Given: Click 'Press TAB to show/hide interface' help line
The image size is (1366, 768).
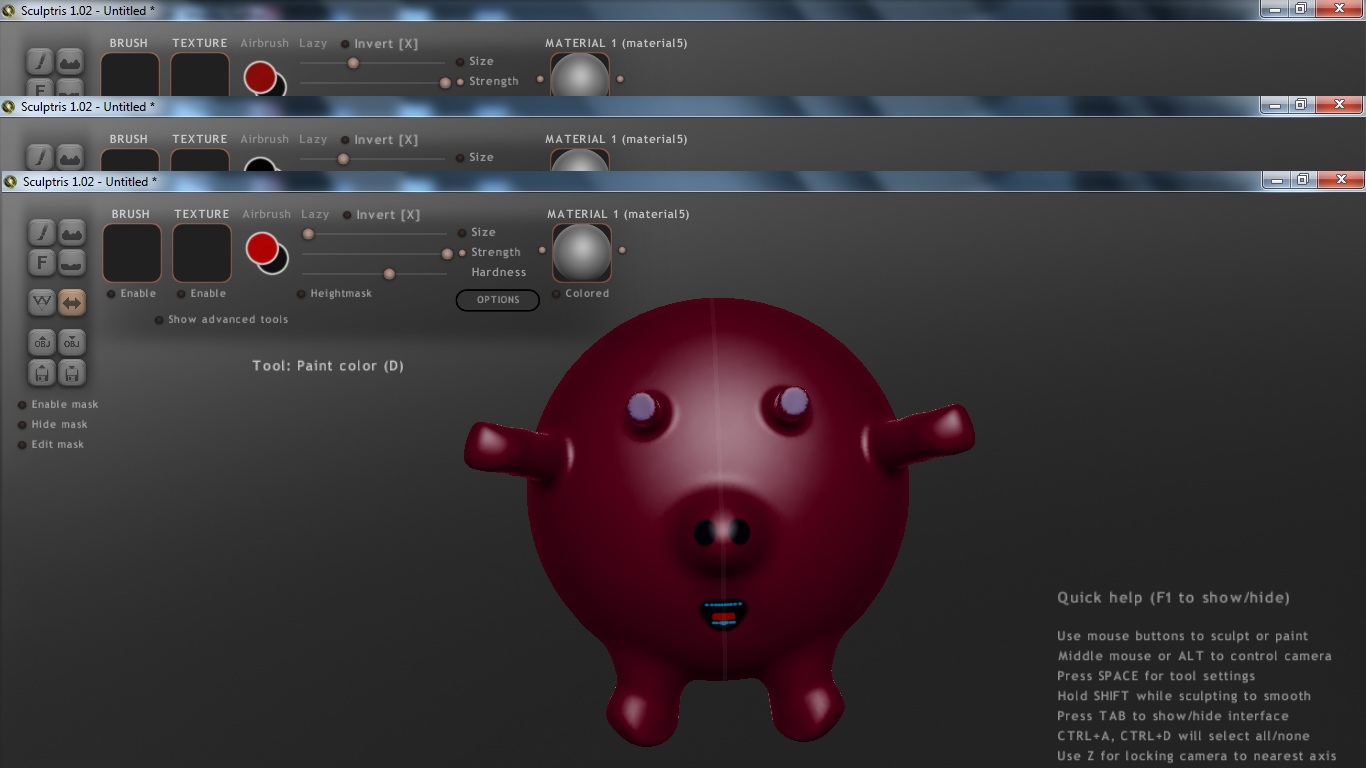Looking at the screenshot, I should 1173,716.
